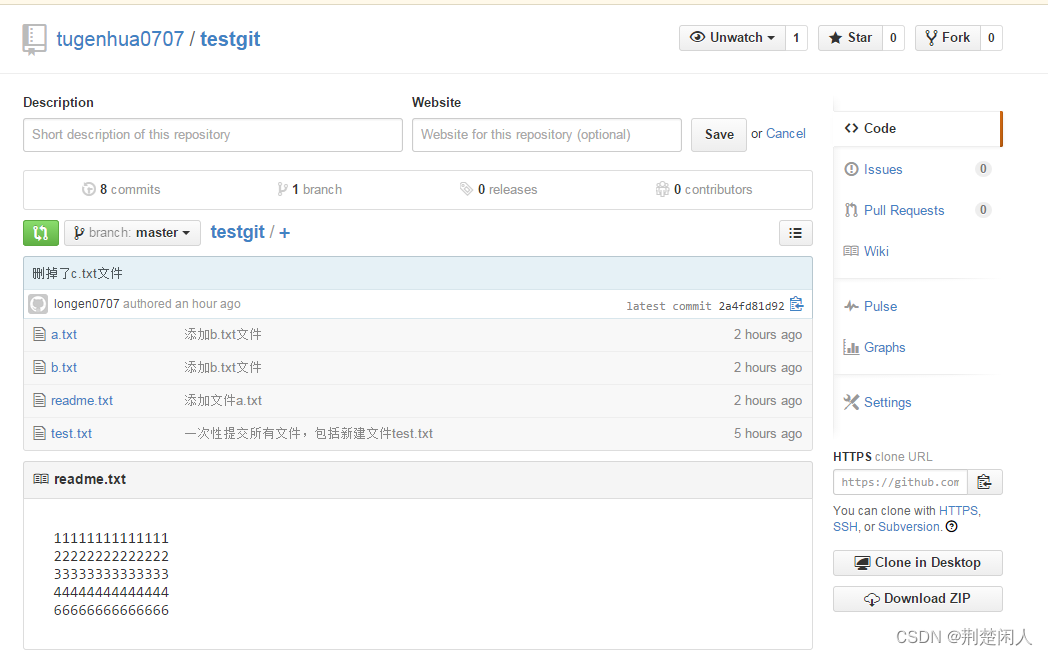Click the green compare and review button
The width and height of the screenshot is (1048, 655).
click(x=41, y=233)
